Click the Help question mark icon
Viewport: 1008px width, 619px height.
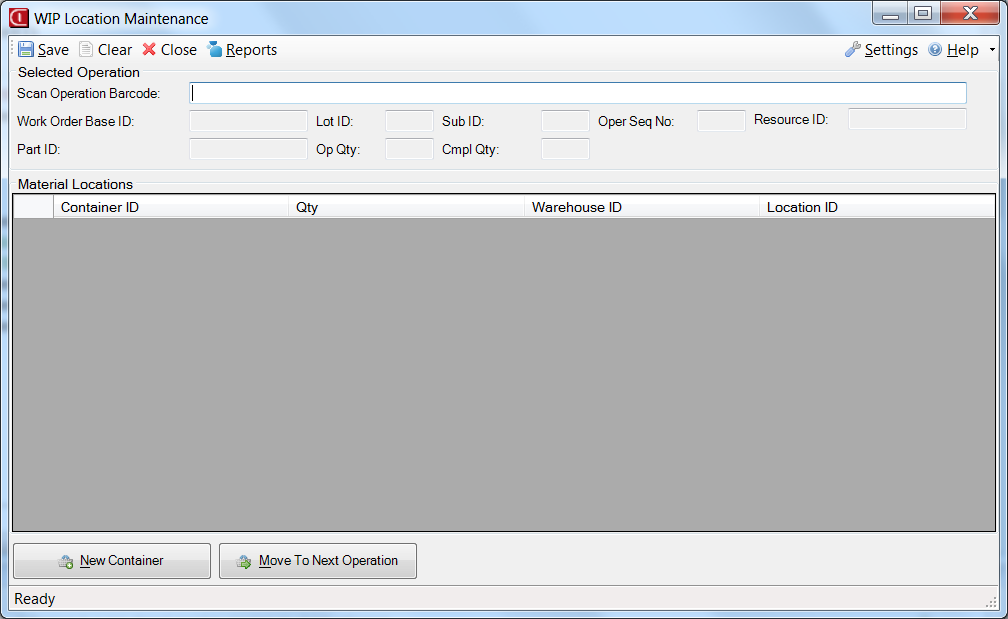935,50
